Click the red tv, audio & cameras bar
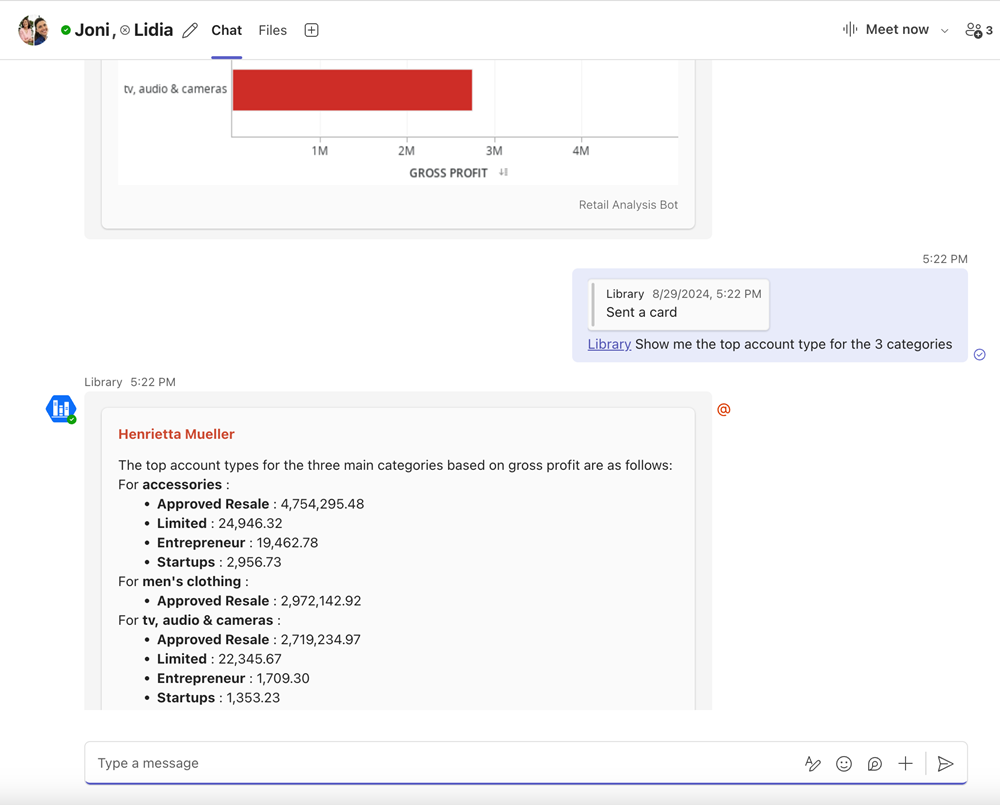 coord(352,90)
